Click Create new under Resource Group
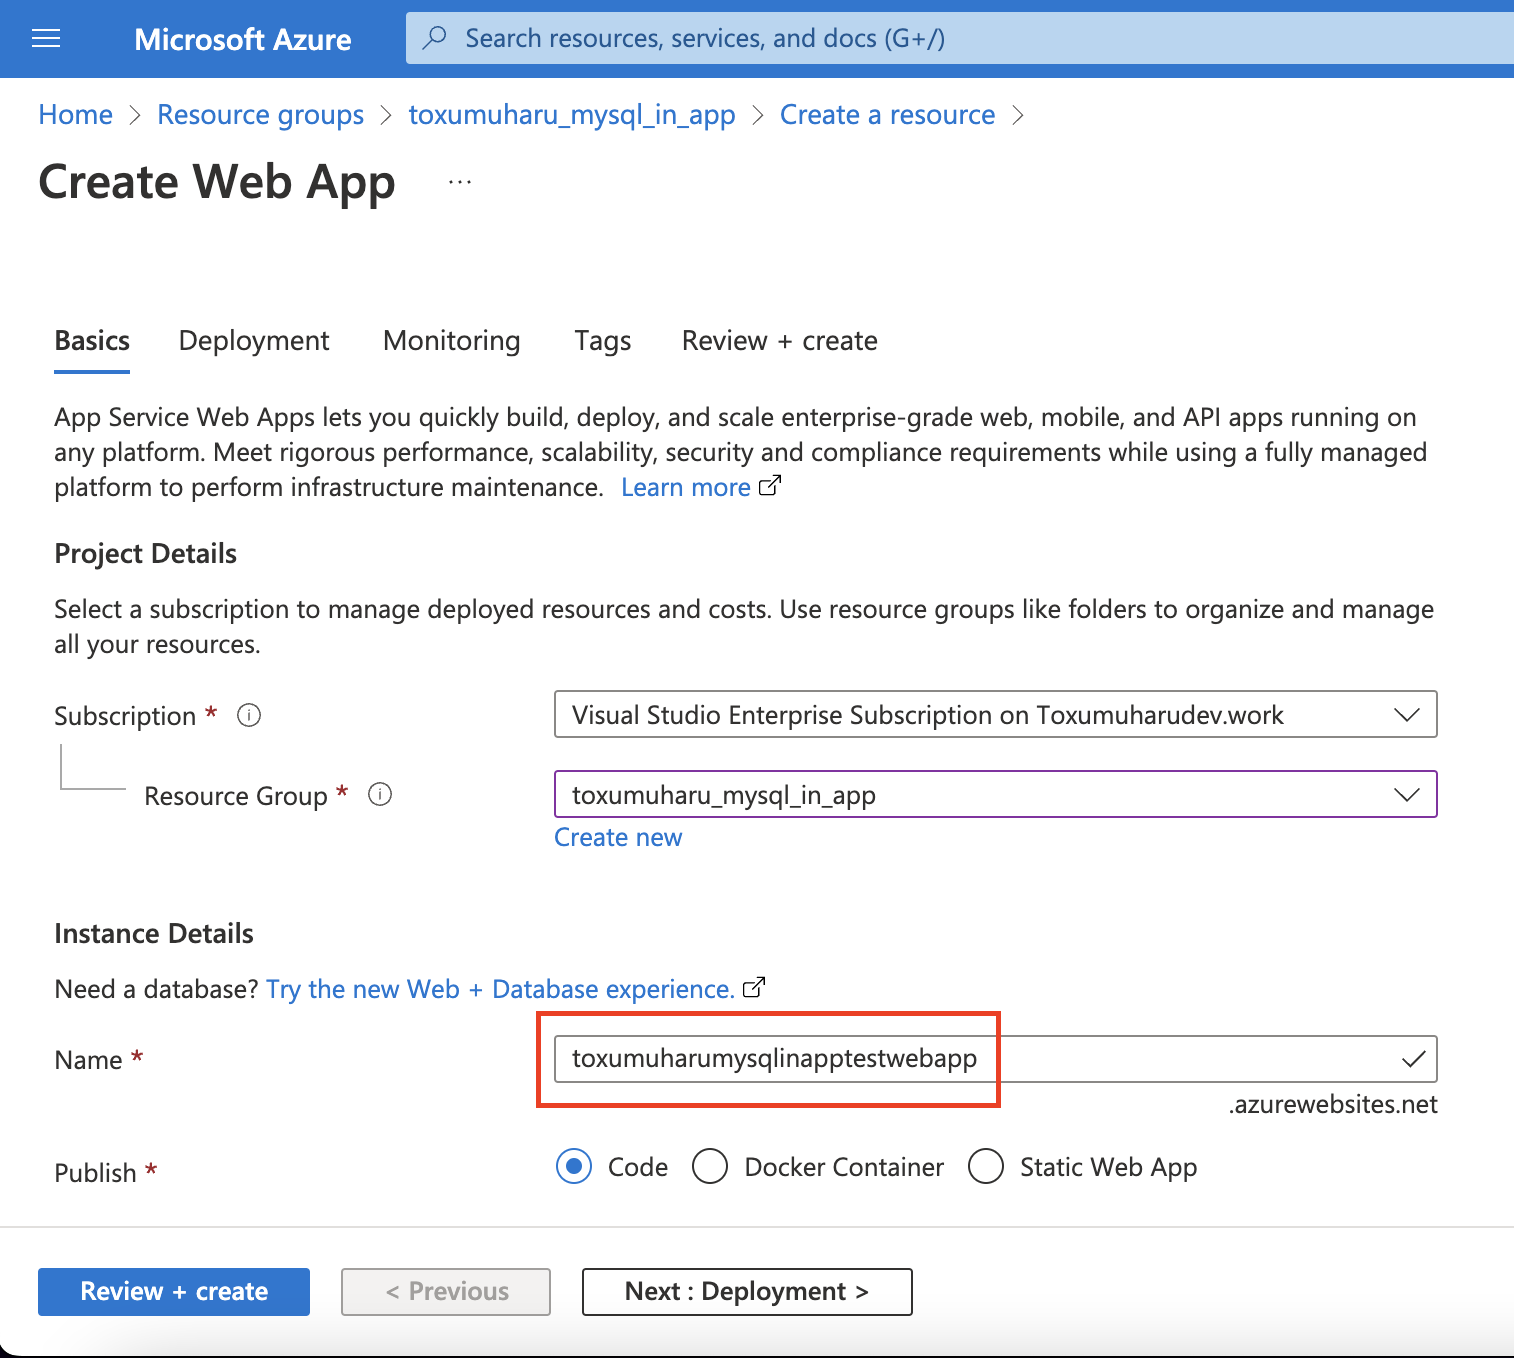 tap(617, 837)
